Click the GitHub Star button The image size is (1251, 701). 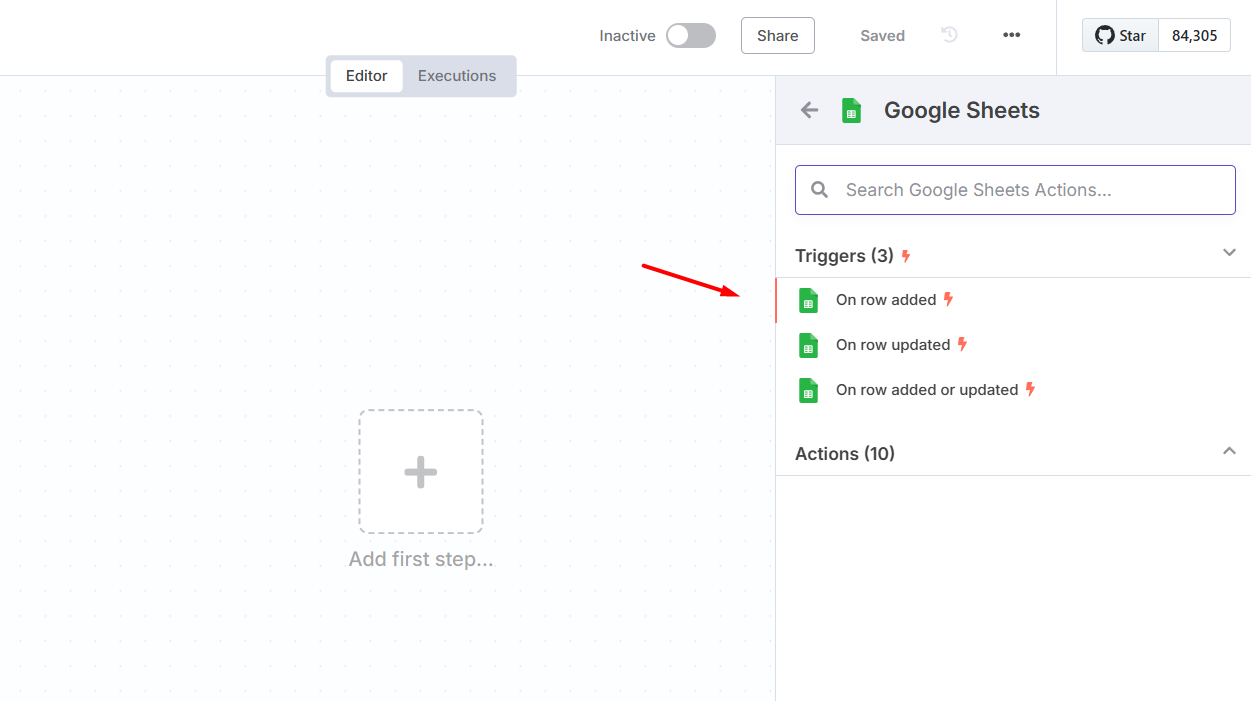[x=1120, y=35]
